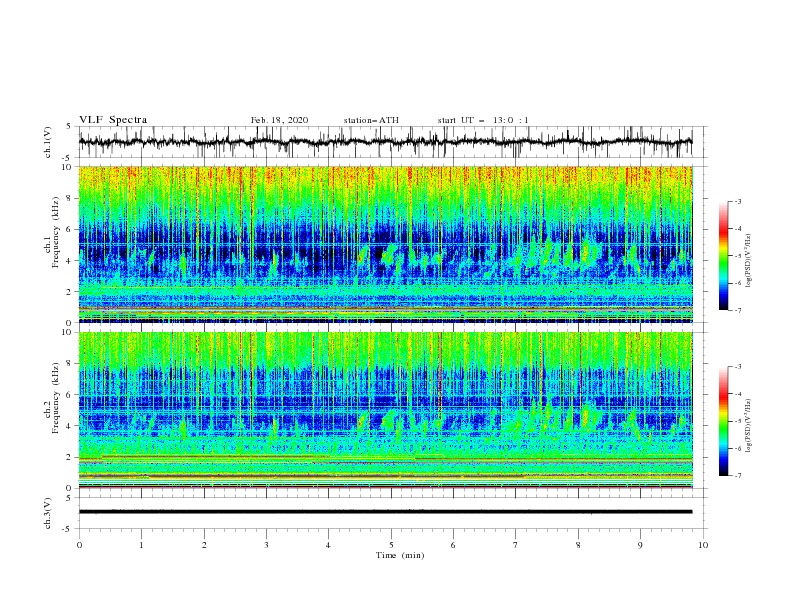The image size is (792, 612).
Task: Click the time axis tick "1"
Action: point(141,545)
